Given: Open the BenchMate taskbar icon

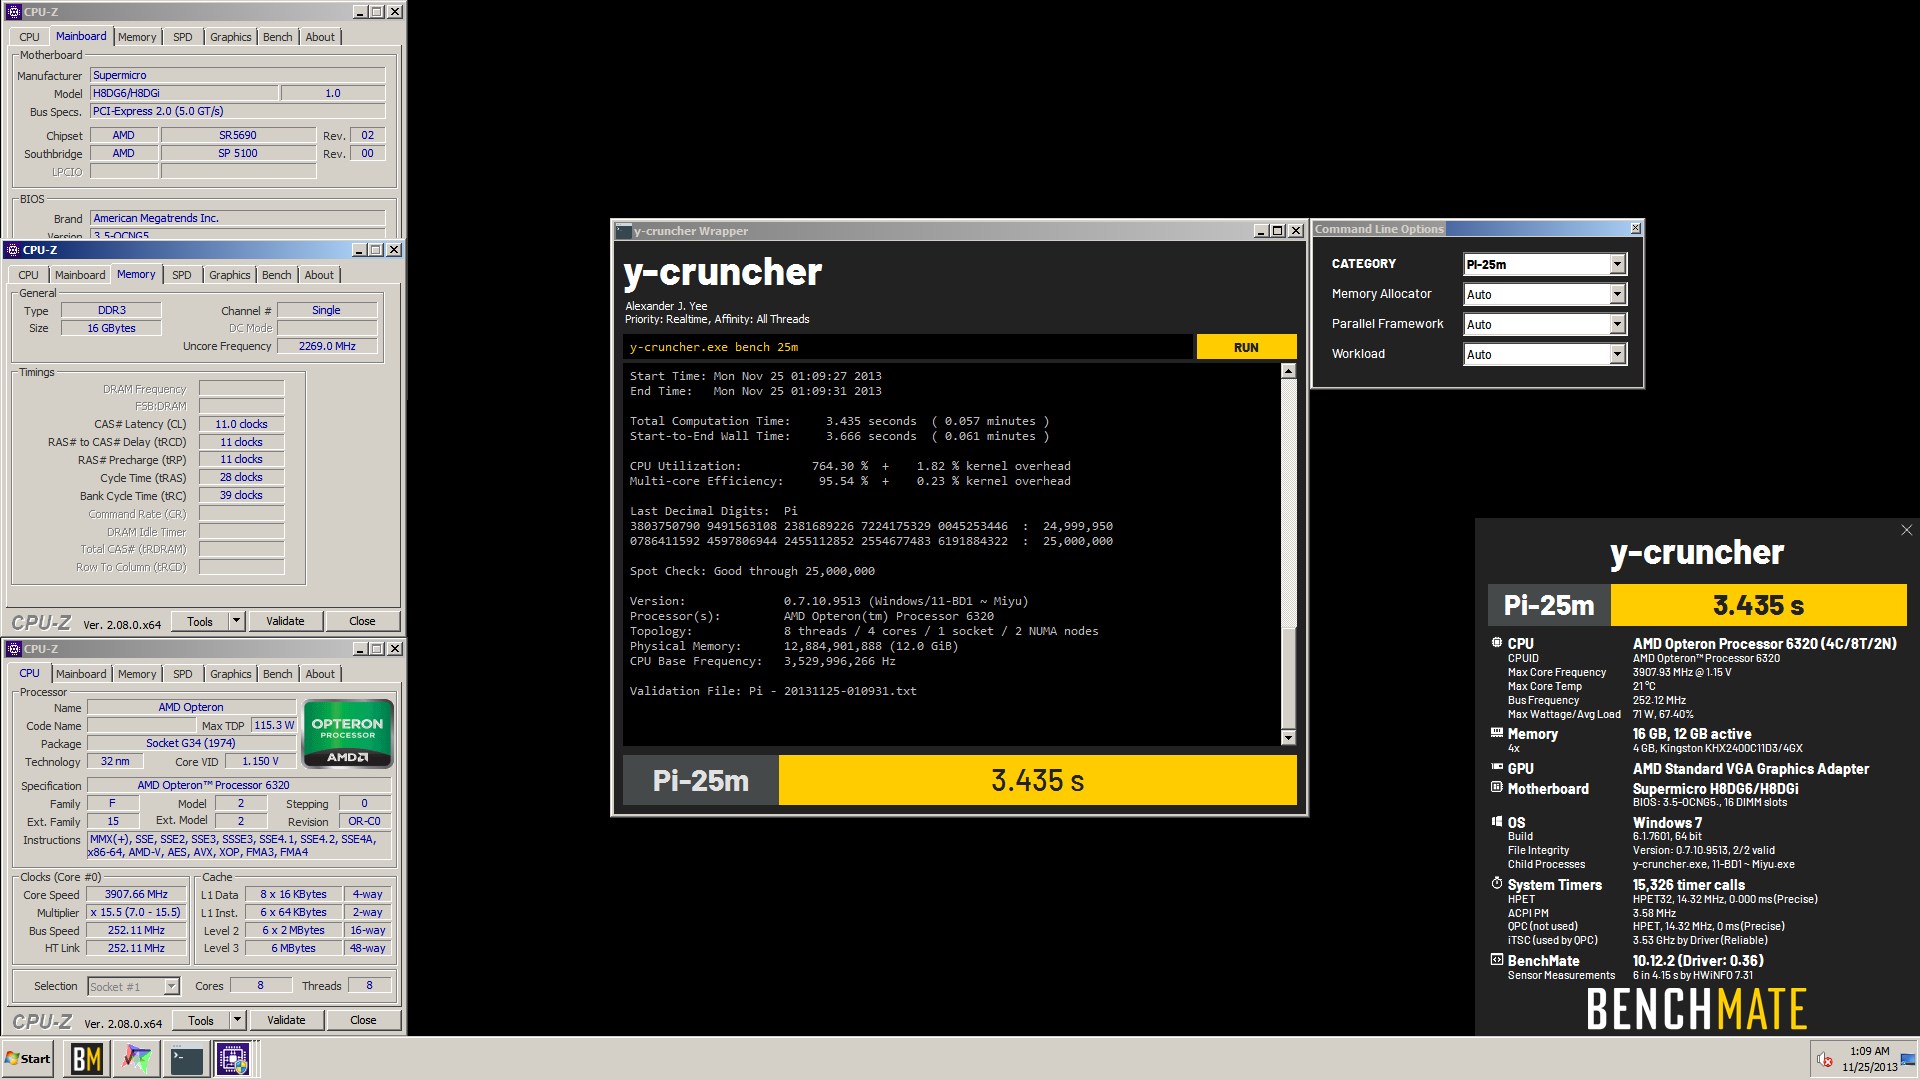Looking at the screenshot, I should tap(87, 1059).
